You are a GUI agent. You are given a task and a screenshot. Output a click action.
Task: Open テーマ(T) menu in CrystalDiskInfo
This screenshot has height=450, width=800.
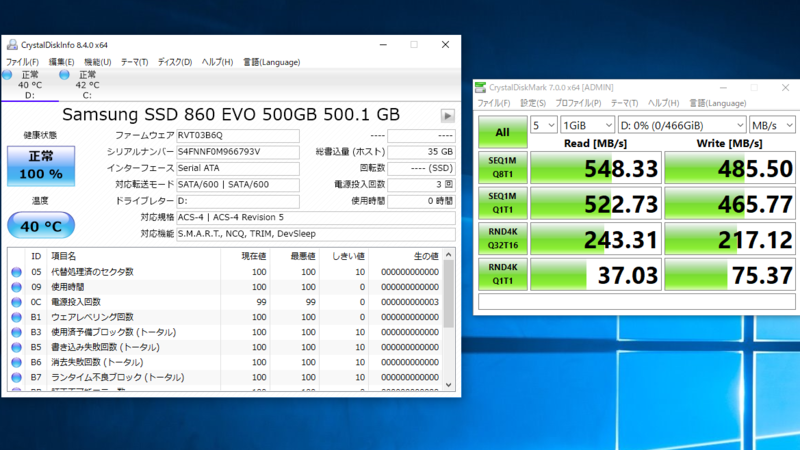pos(134,62)
